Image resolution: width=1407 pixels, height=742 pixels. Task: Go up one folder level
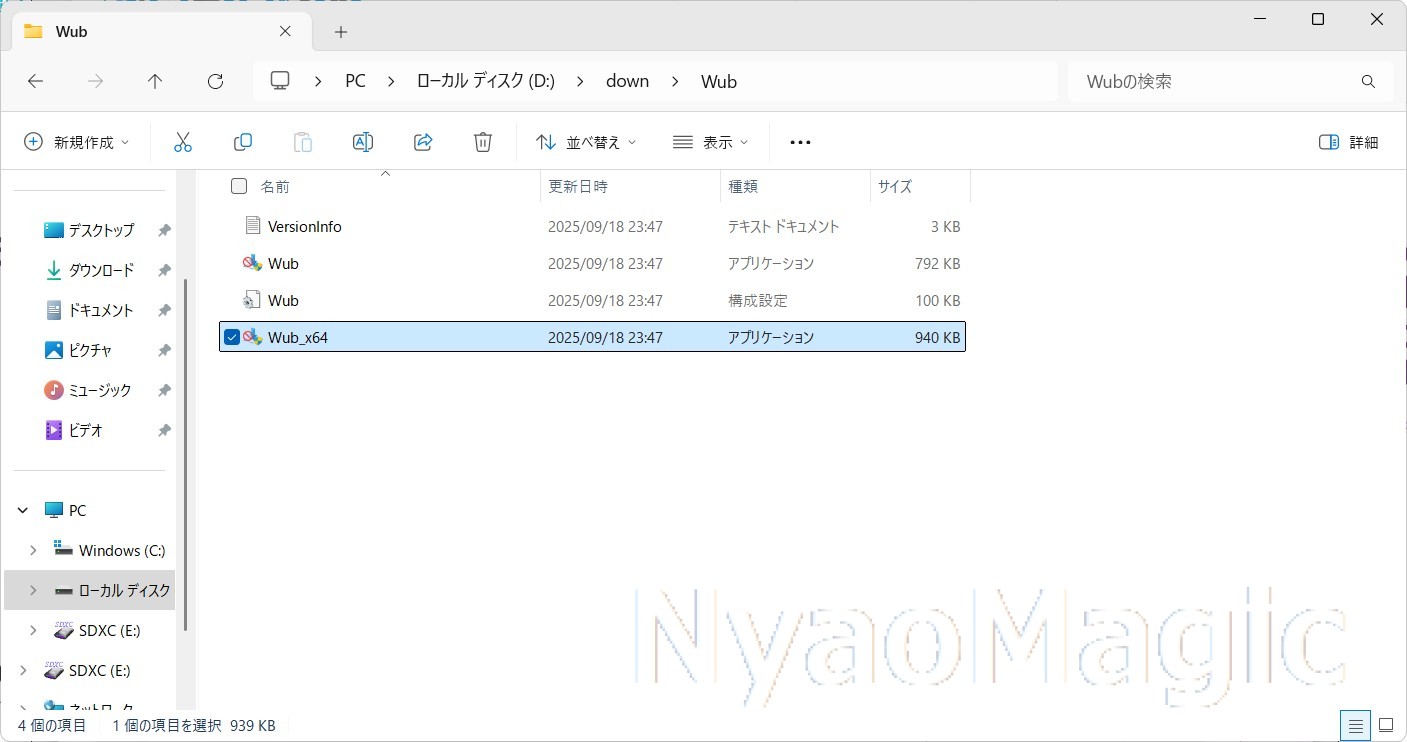(x=155, y=82)
